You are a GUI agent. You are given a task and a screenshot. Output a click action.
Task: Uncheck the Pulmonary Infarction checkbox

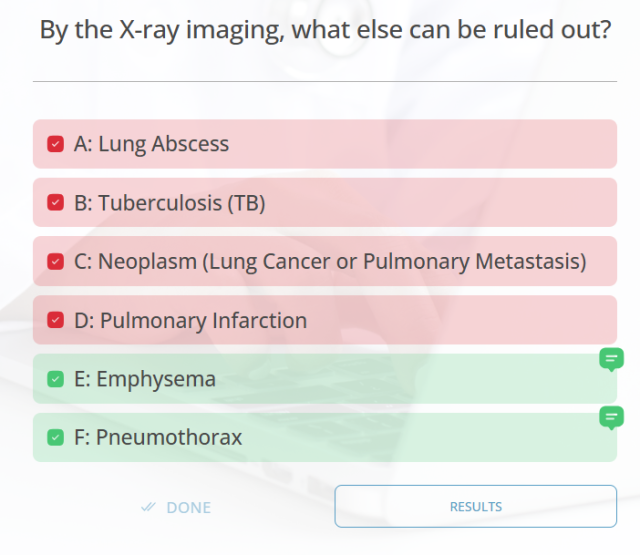click(56, 321)
